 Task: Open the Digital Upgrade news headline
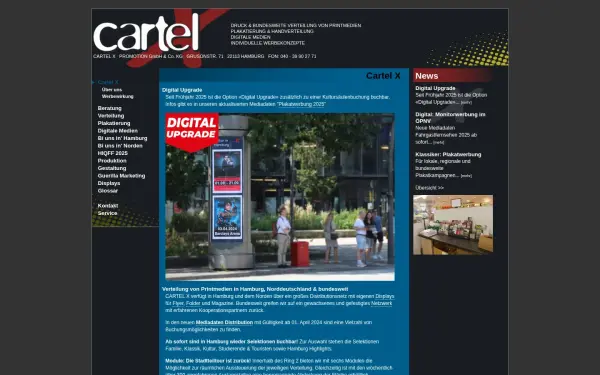(435, 88)
